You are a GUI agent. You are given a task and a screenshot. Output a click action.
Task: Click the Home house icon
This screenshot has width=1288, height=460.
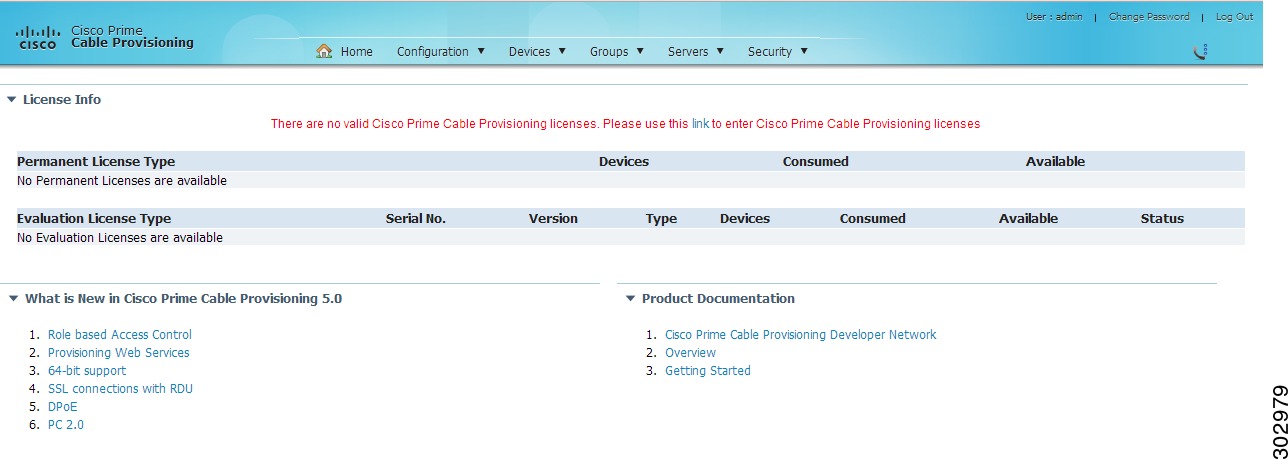(324, 51)
